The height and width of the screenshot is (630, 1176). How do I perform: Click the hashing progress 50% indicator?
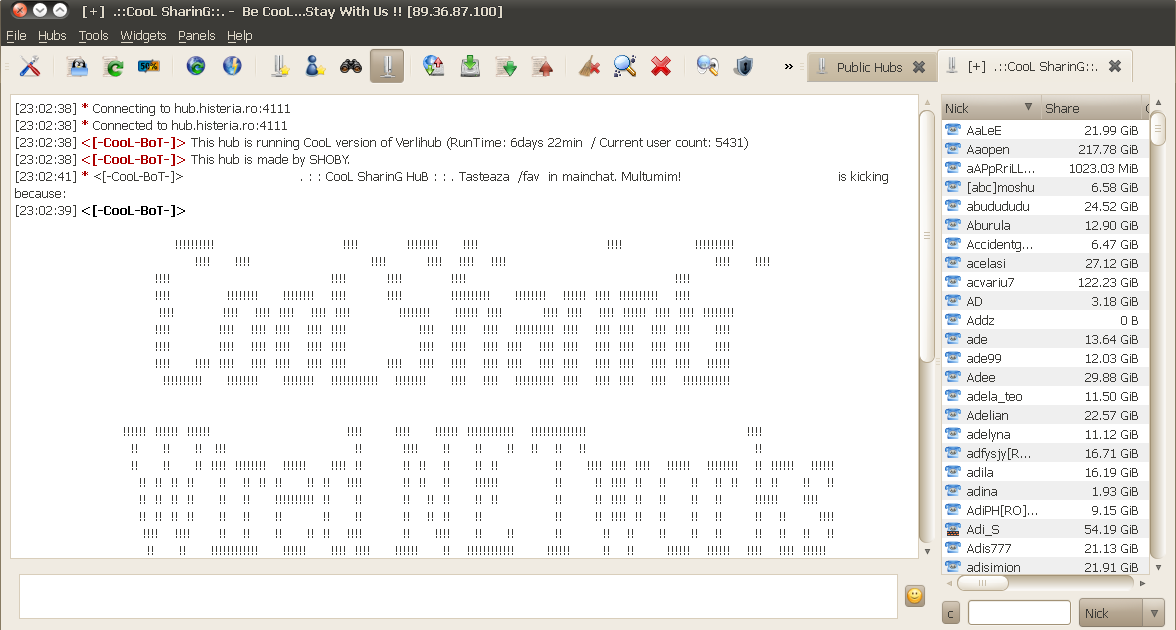pyautogui.click(x=150, y=65)
